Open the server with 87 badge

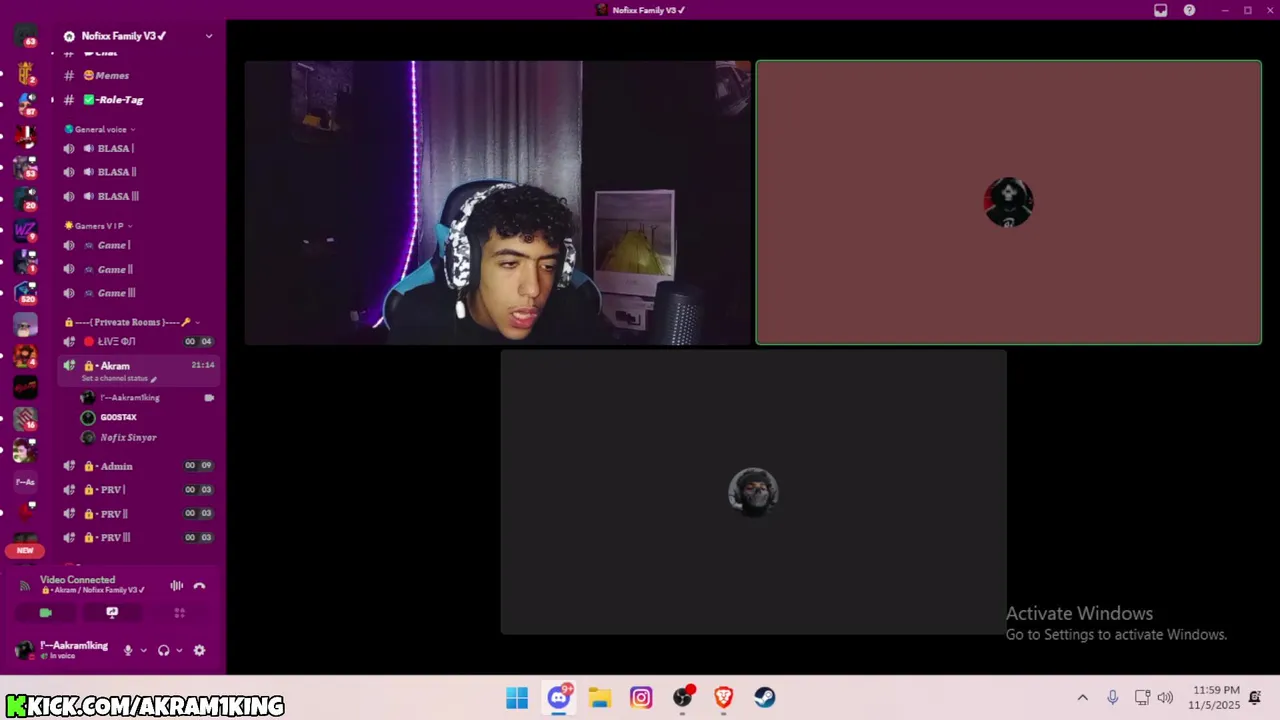point(25,105)
